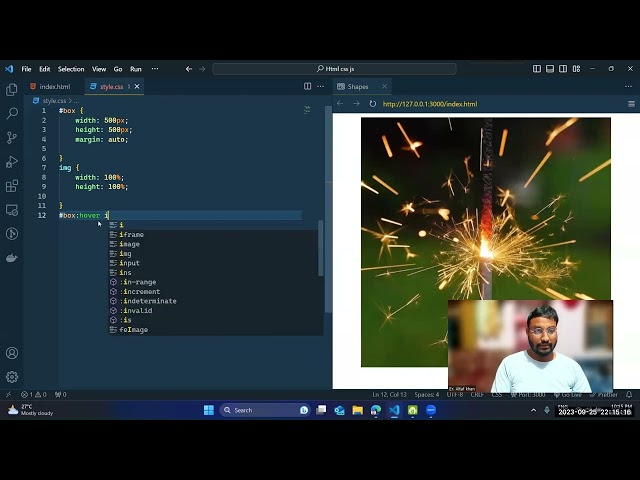Click the Go Live status bar button
This screenshot has width=640, height=480.
pyautogui.click(x=571, y=395)
